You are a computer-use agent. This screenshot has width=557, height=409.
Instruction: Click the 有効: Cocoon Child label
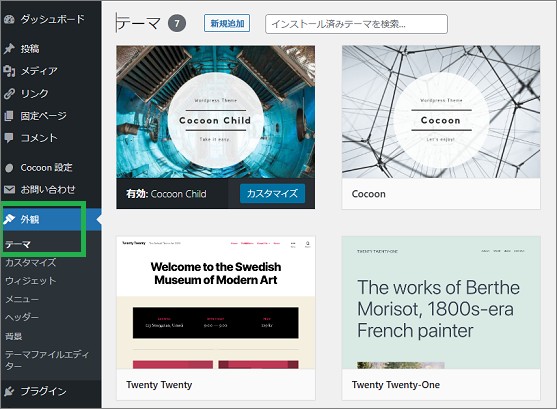point(166,194)
